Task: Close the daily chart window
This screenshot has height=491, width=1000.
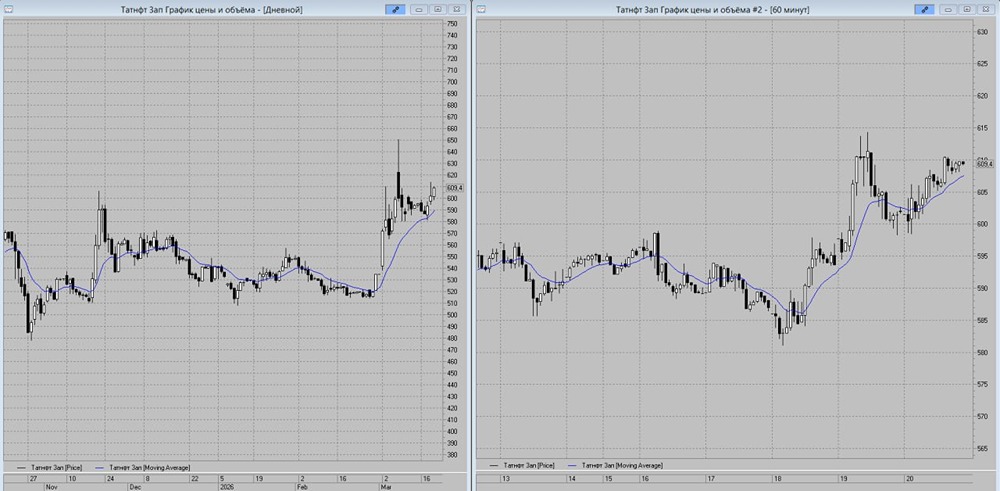Action: click(457, 10)
